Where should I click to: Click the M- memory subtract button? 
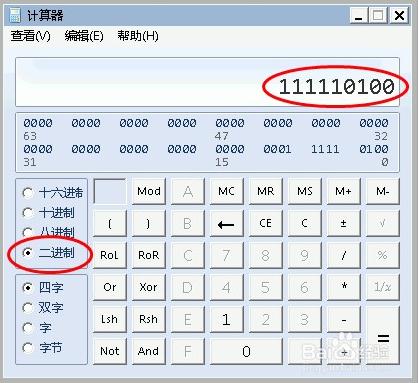click(x=383, y=191)
